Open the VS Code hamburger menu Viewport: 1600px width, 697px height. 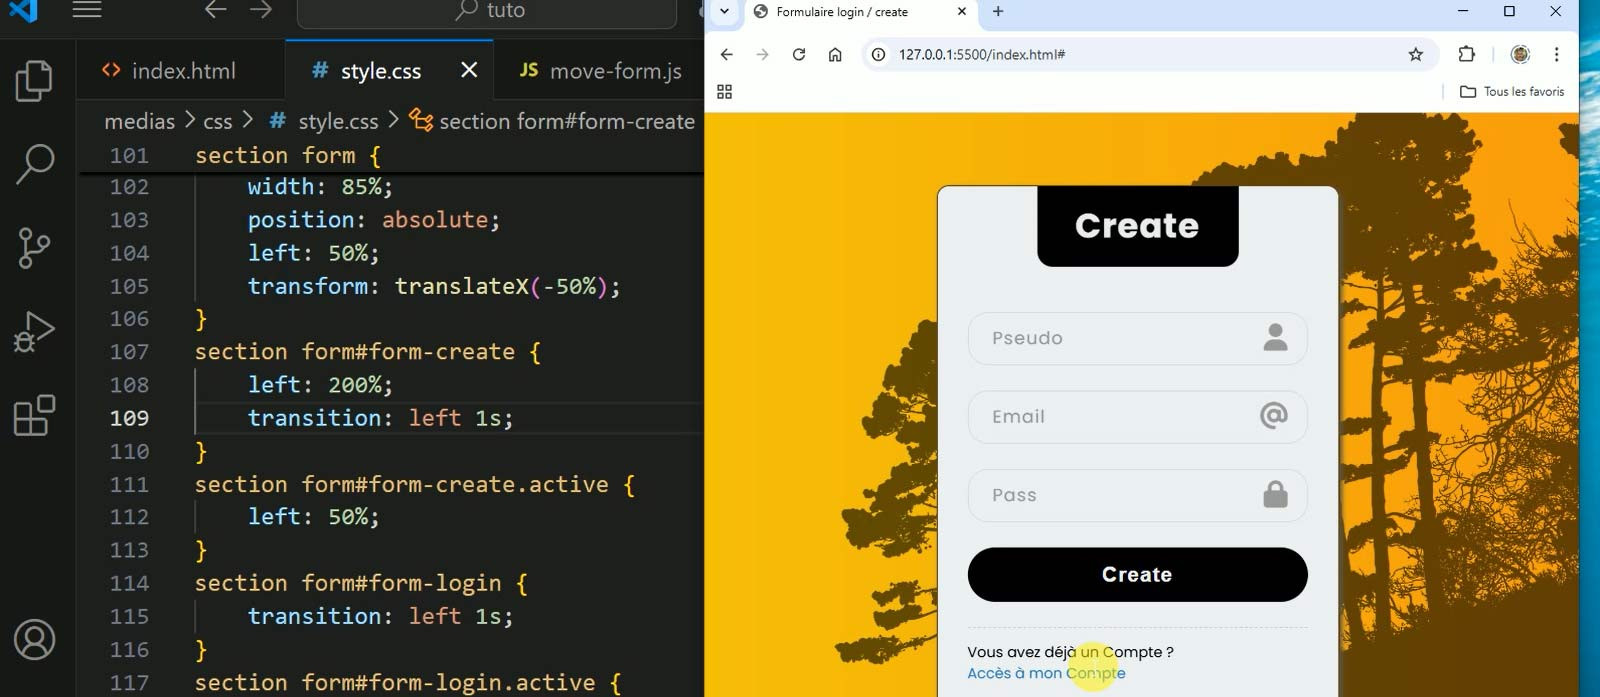click(x=87, y=10)
